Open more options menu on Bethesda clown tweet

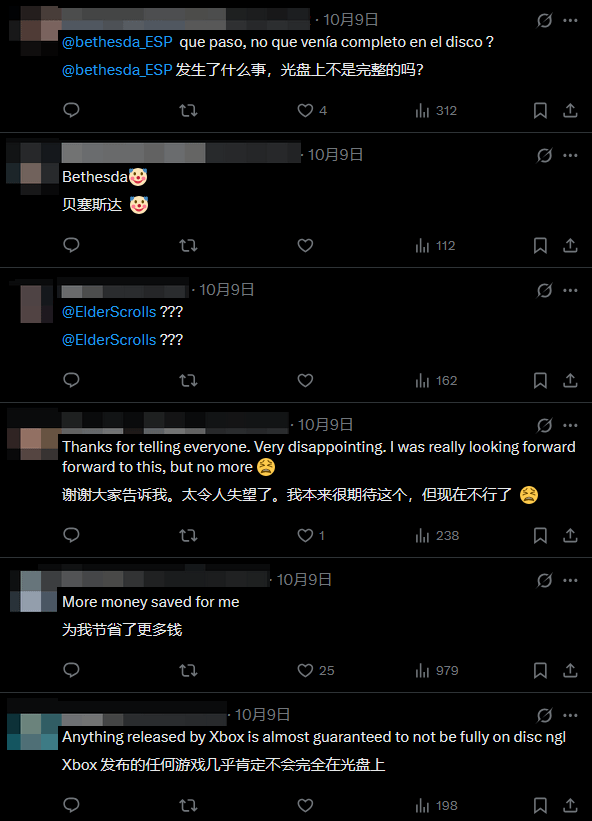tap(570, 156)
